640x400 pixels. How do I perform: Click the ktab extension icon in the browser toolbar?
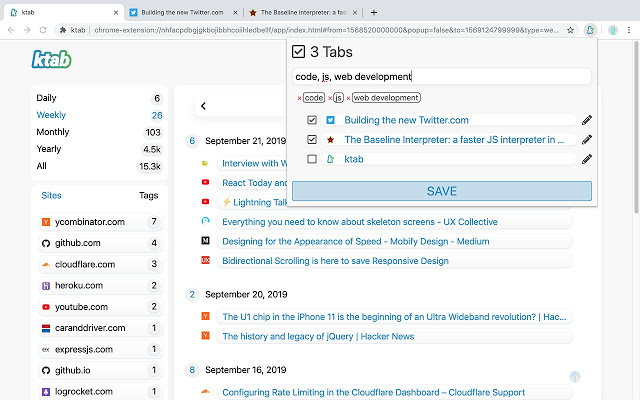(x=590, y=30)
